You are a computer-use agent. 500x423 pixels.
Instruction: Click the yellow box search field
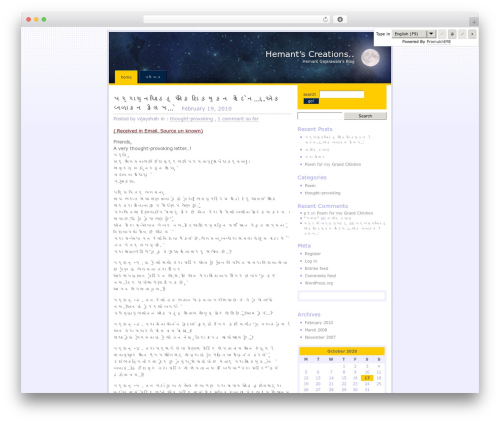(x=342, y=94)
